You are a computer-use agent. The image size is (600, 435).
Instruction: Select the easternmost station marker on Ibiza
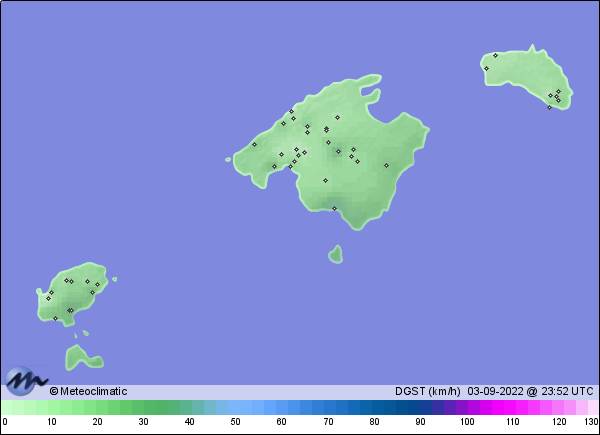[x=98, y=284]
